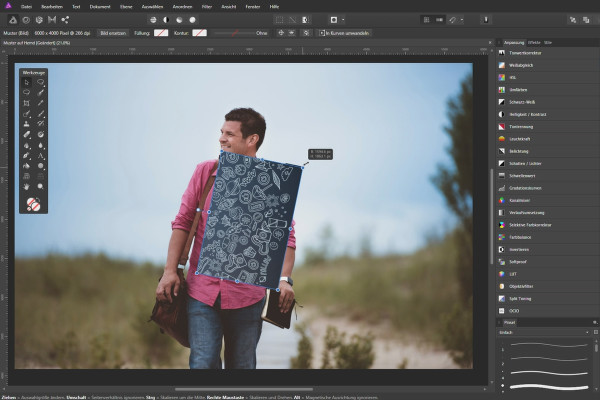The image size is (600, 400).
Task: Switch to the Export Persona
Action: tap(65, 20)
